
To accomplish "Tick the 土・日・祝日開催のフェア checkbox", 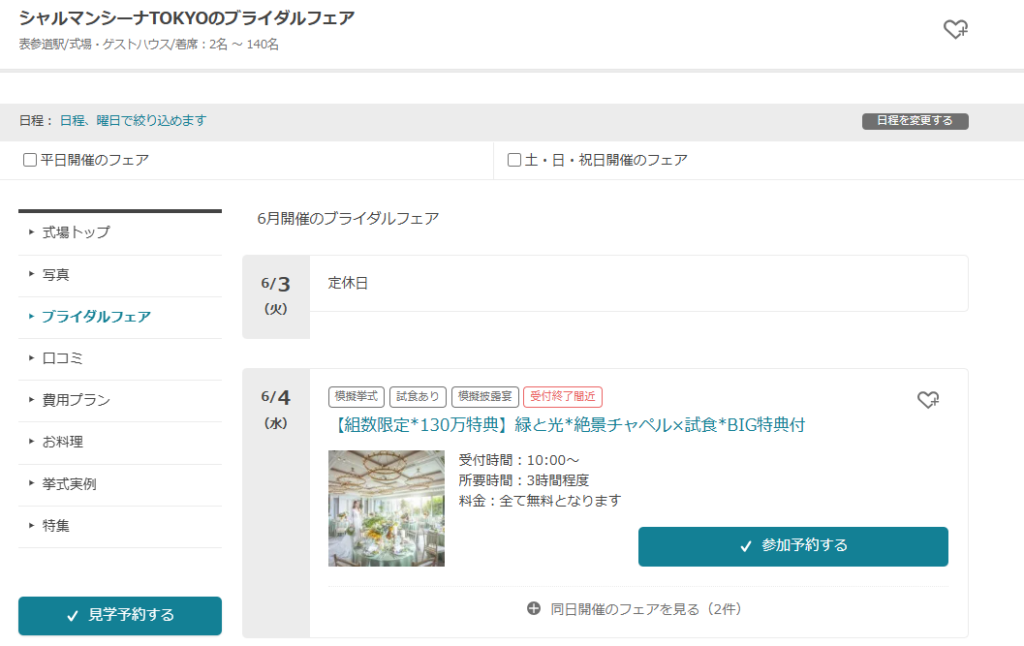I will (514, 160).
